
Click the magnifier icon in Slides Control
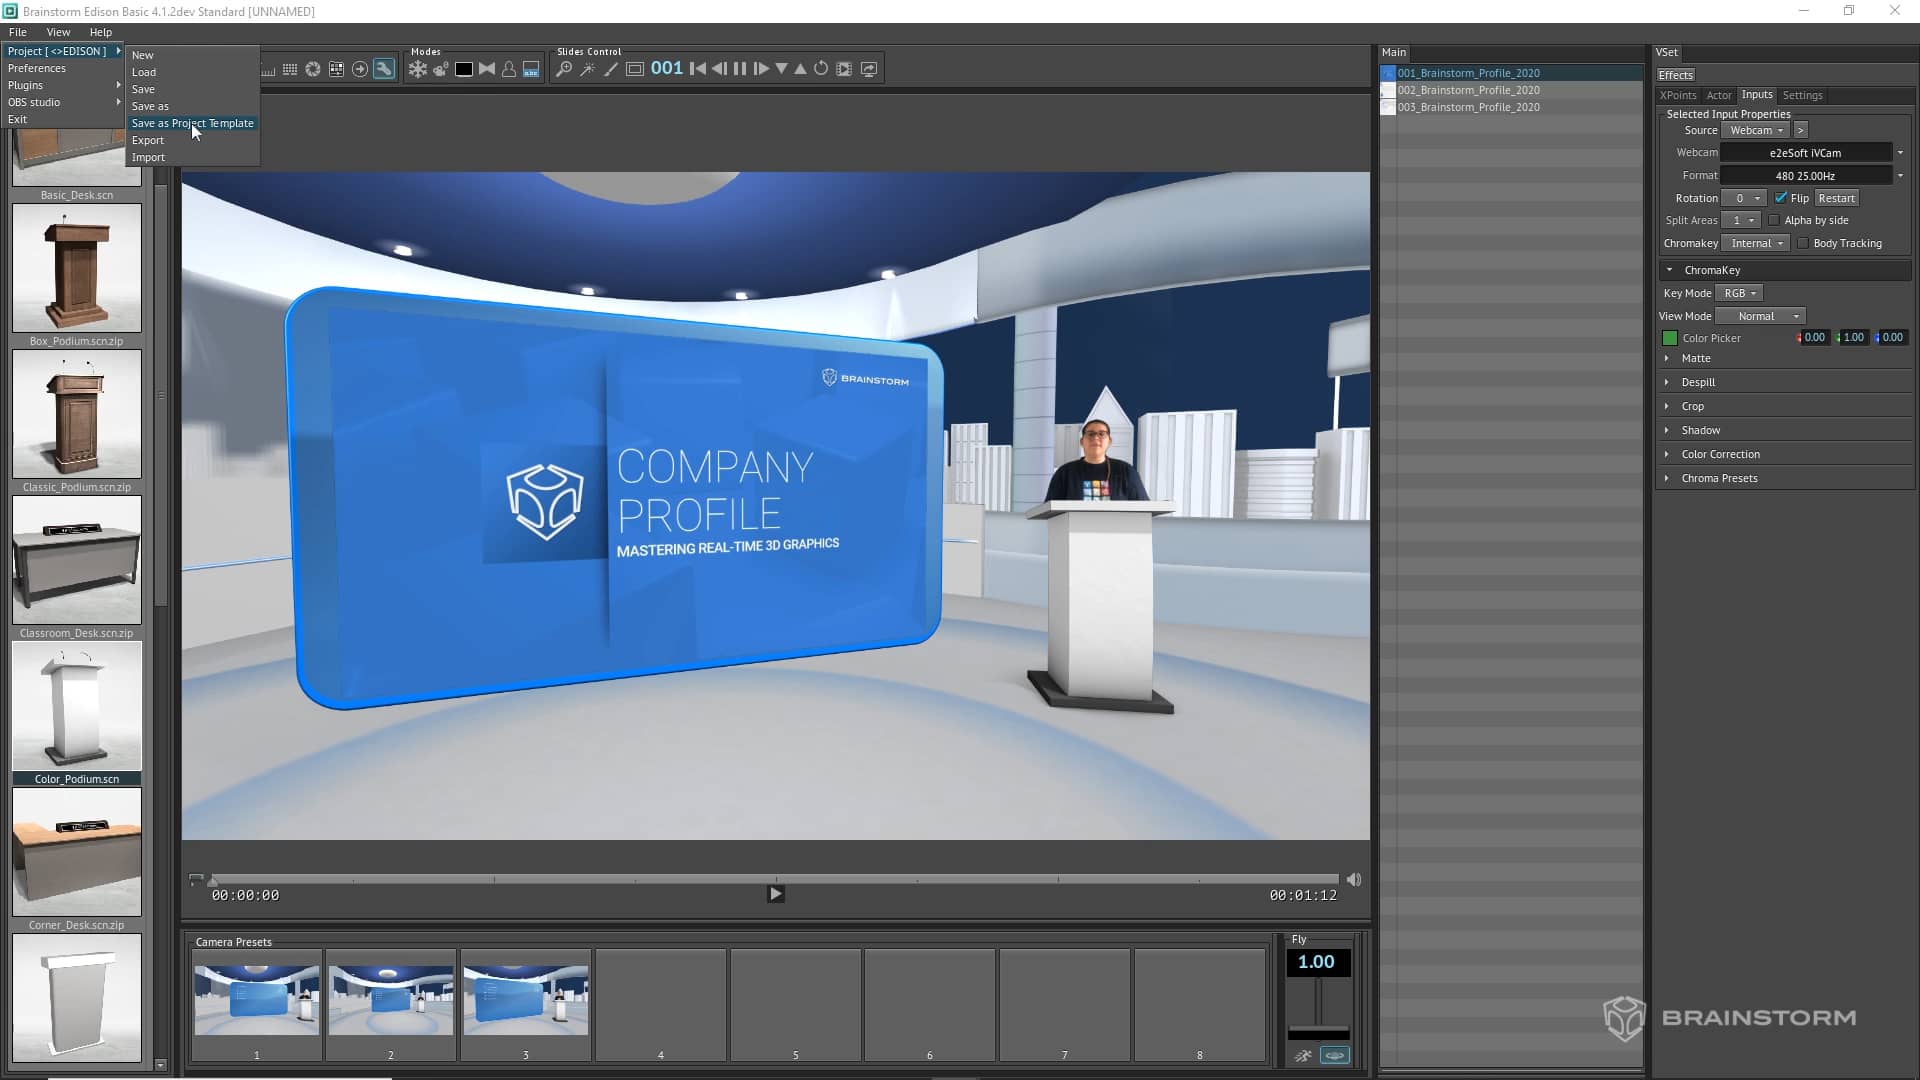coord(564,69)
